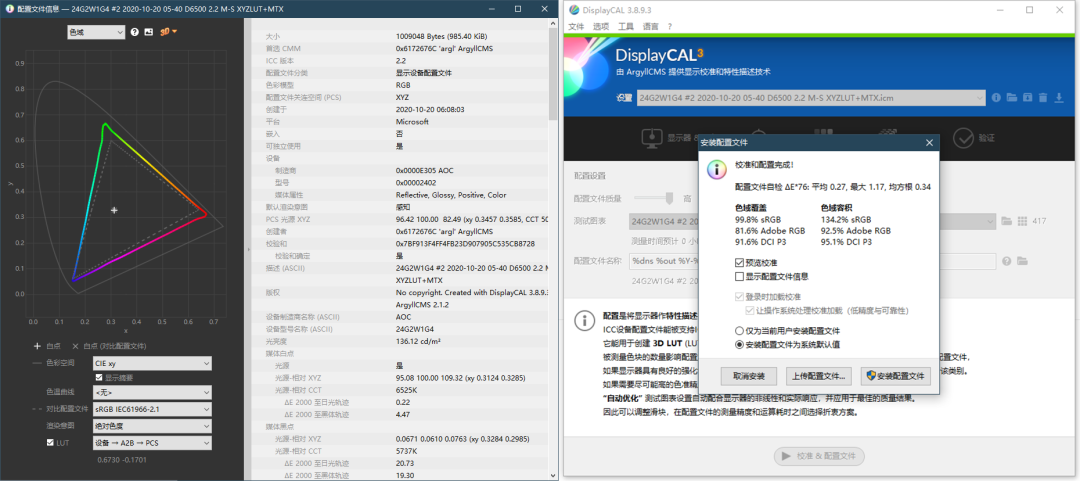Open the orange 3D view dropdown icon
Screen dimensions: 1080x481
[169, 32]
